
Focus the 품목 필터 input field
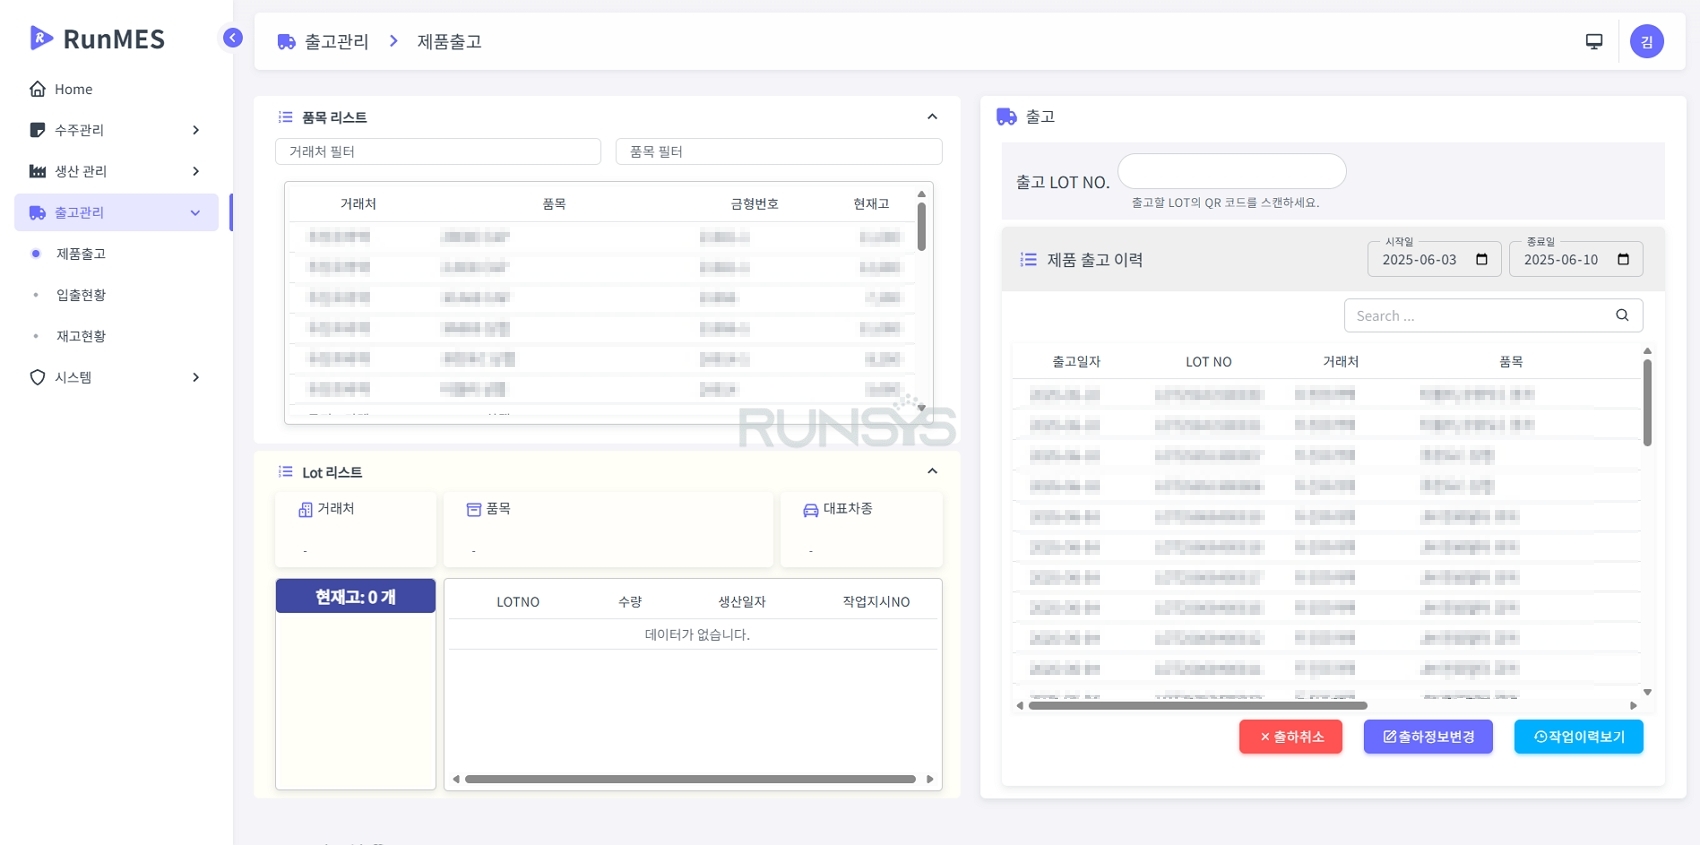[779, 151]
